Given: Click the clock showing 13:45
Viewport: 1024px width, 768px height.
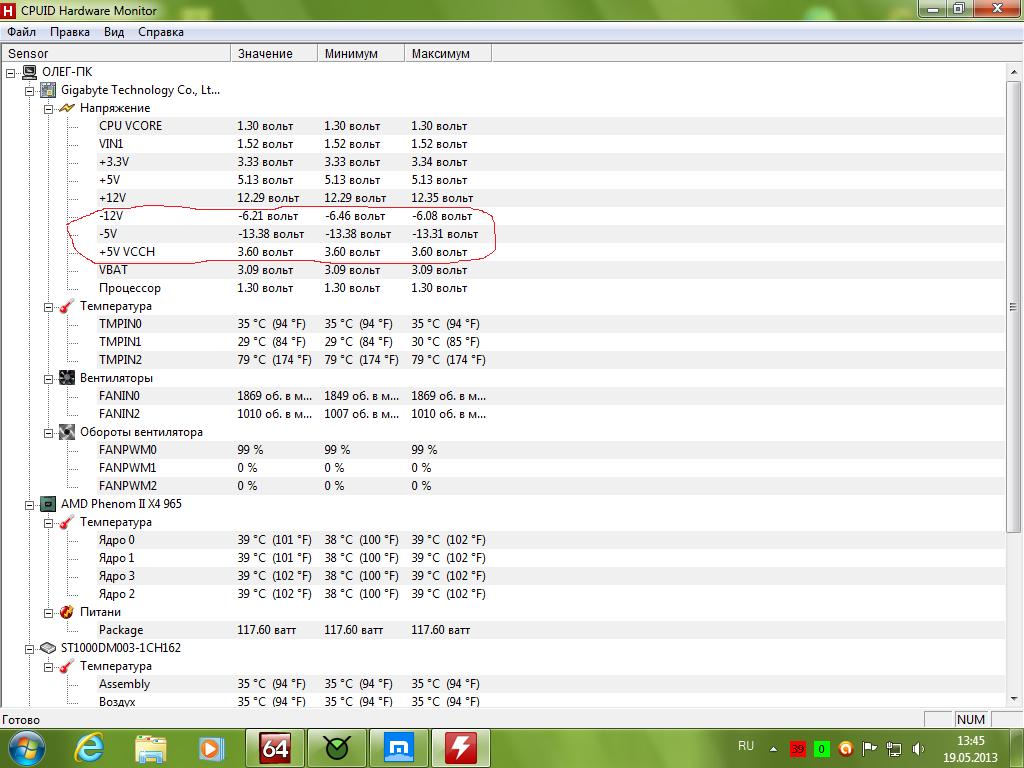Looking at the screenshot, I should [970, 741].
